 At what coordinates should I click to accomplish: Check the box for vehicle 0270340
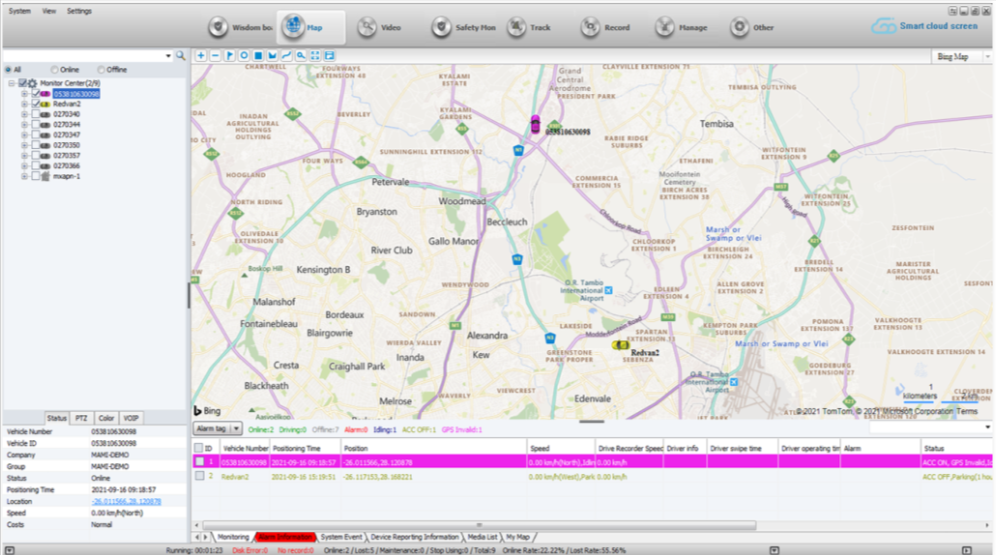(x=36, y=114)
